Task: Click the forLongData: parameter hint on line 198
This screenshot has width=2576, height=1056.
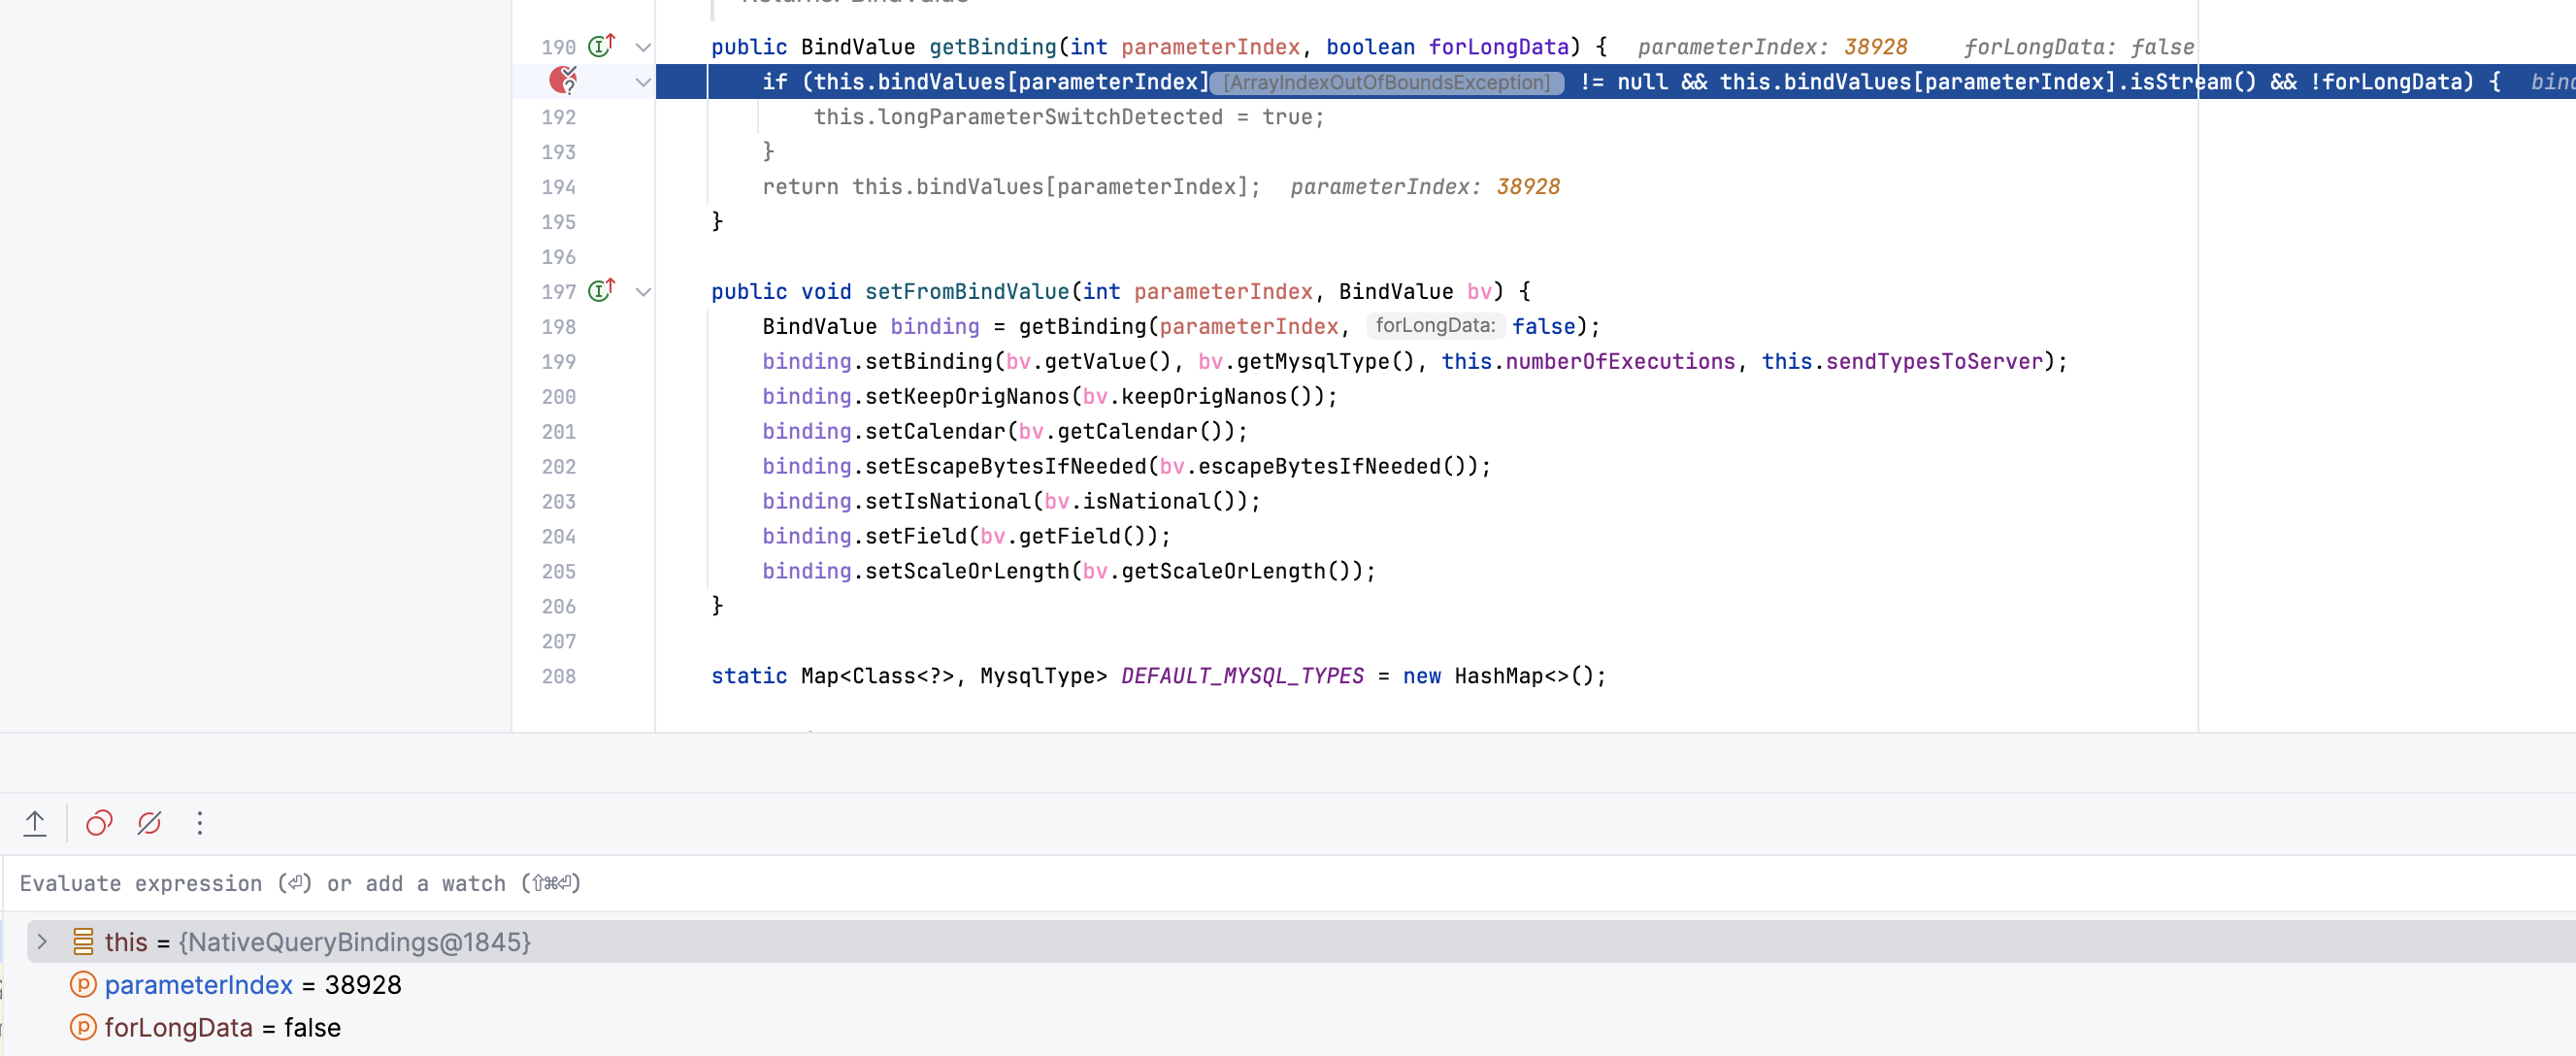Action: [1434, 326]
